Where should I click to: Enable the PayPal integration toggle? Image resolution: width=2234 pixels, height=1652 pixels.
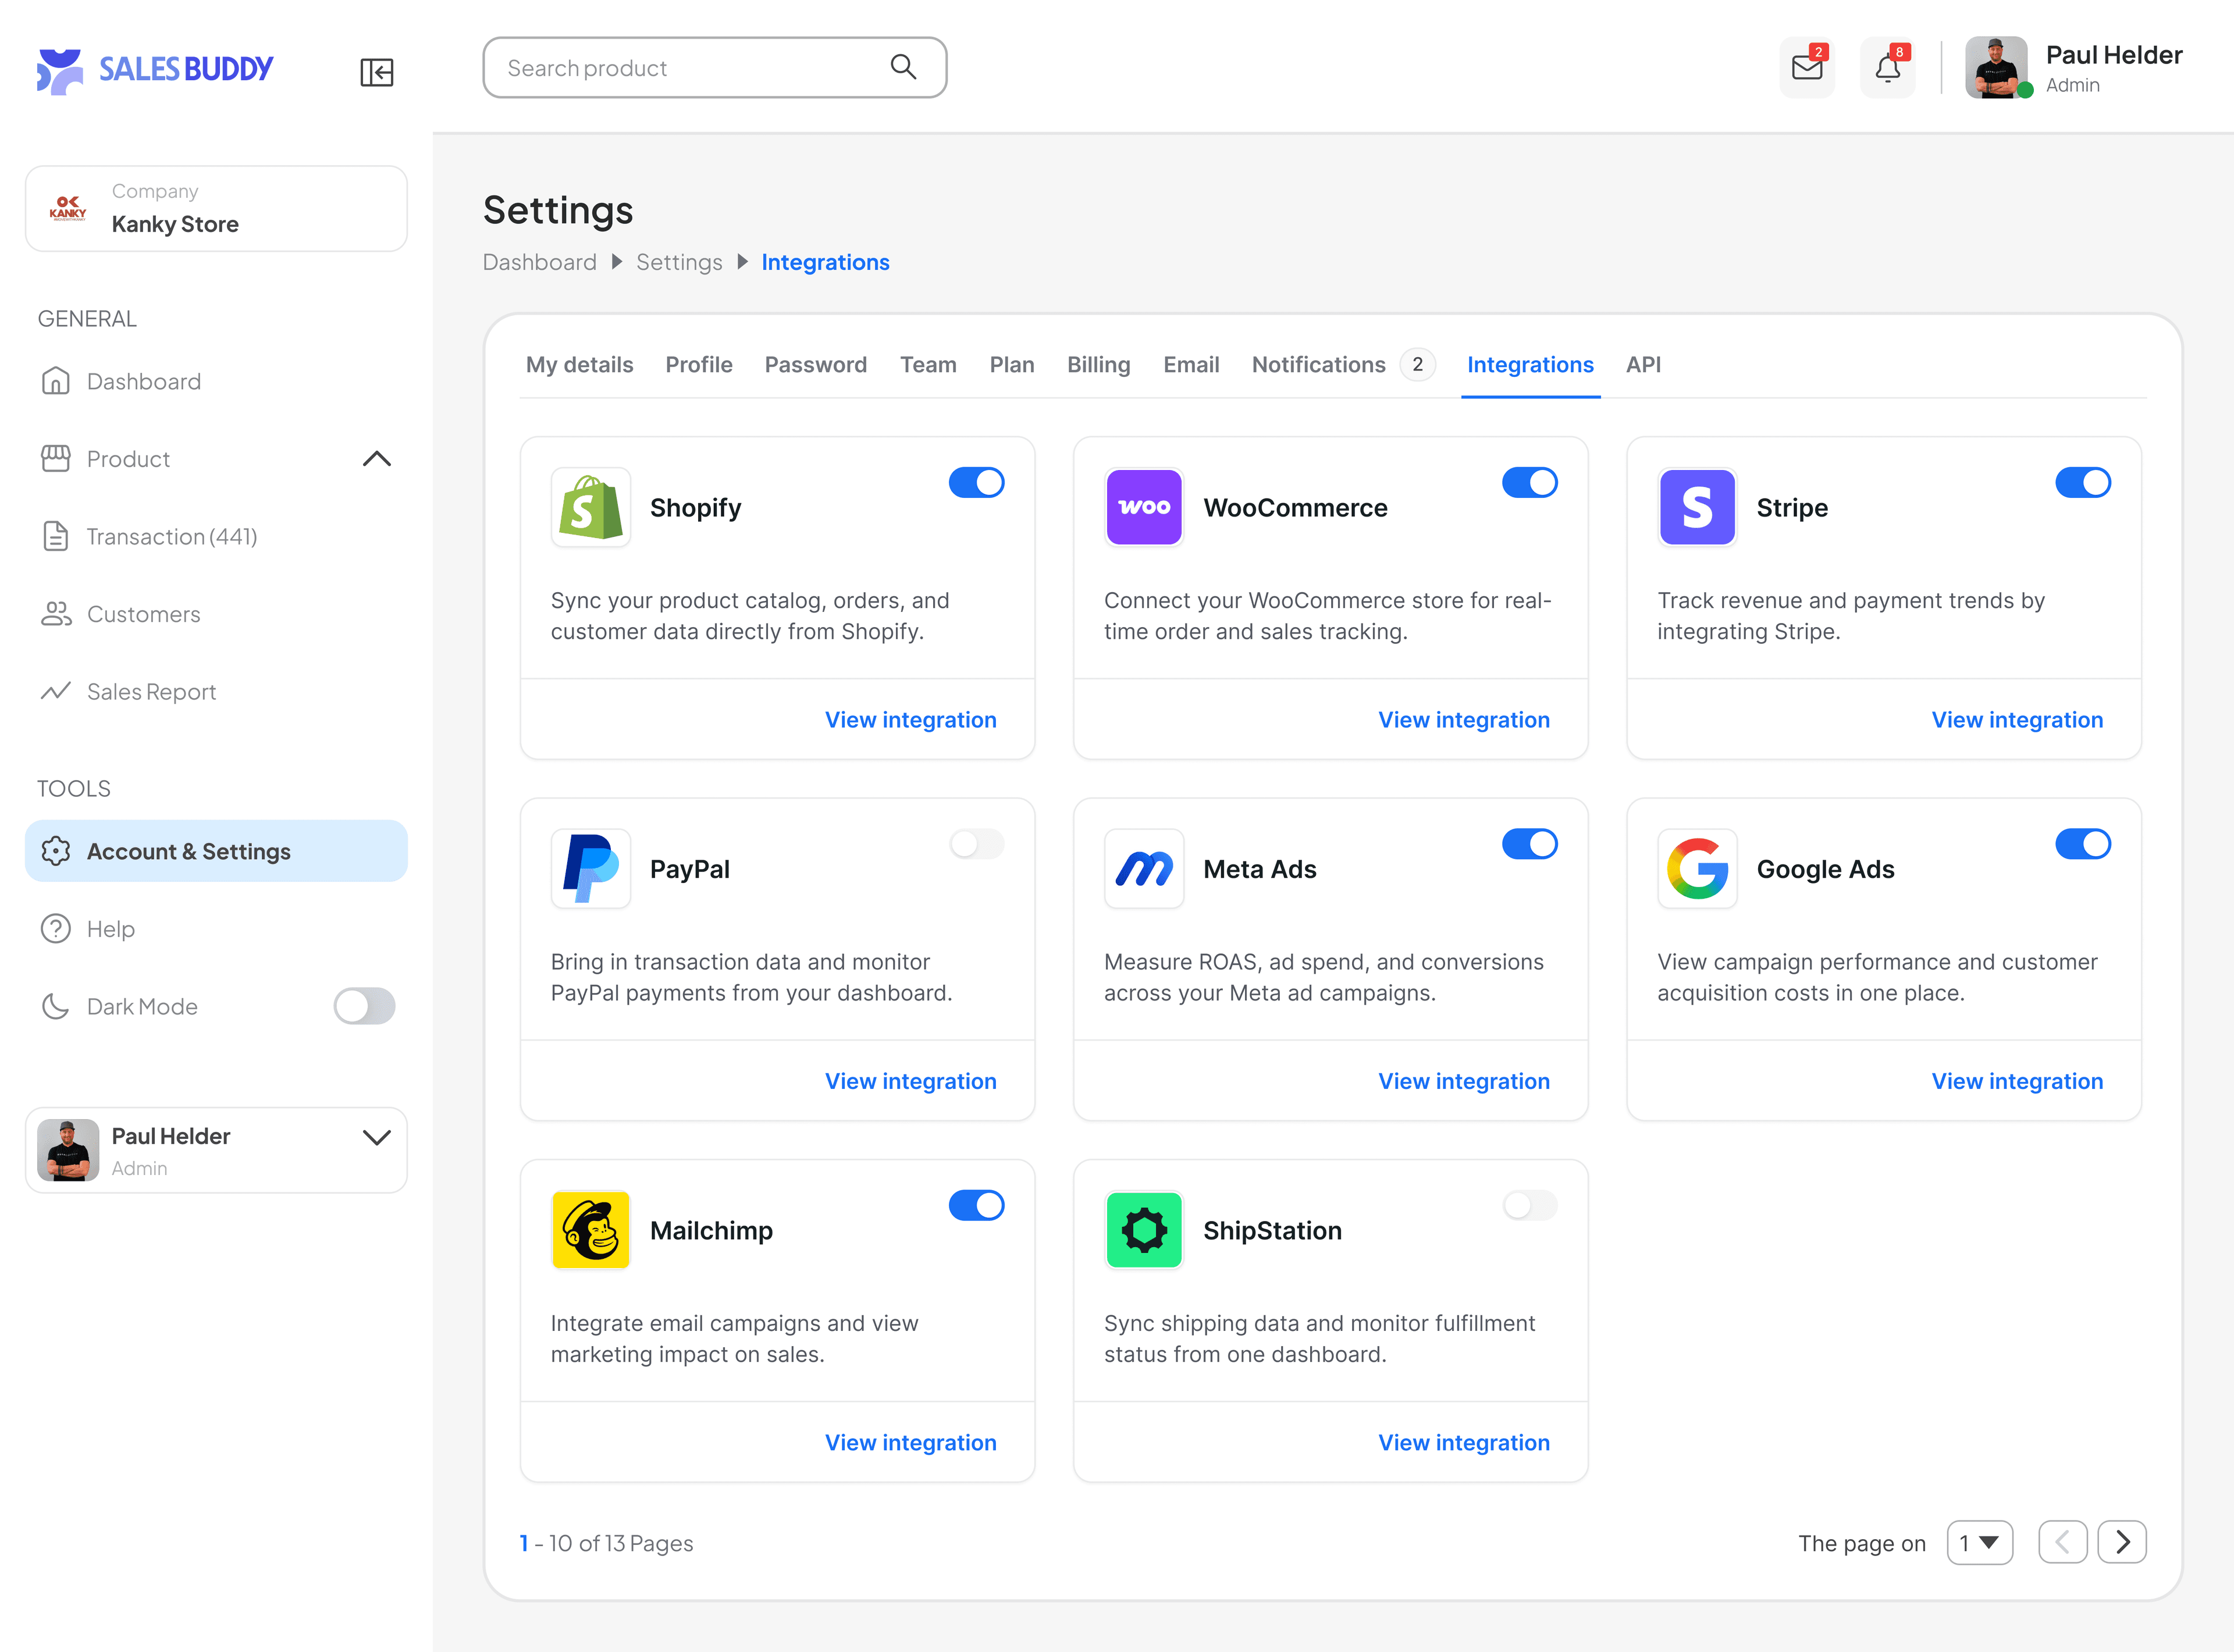click(x=977, y=844)
